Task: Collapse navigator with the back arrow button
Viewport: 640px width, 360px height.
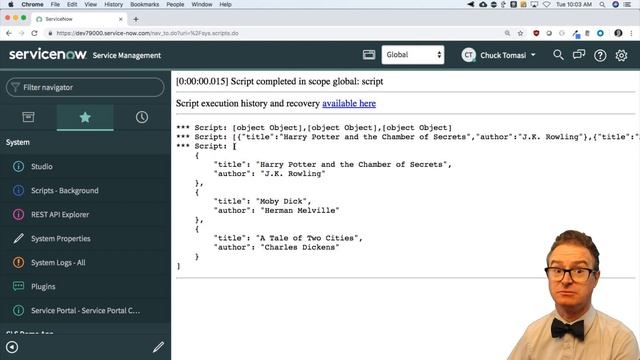Action: point(12,347)
